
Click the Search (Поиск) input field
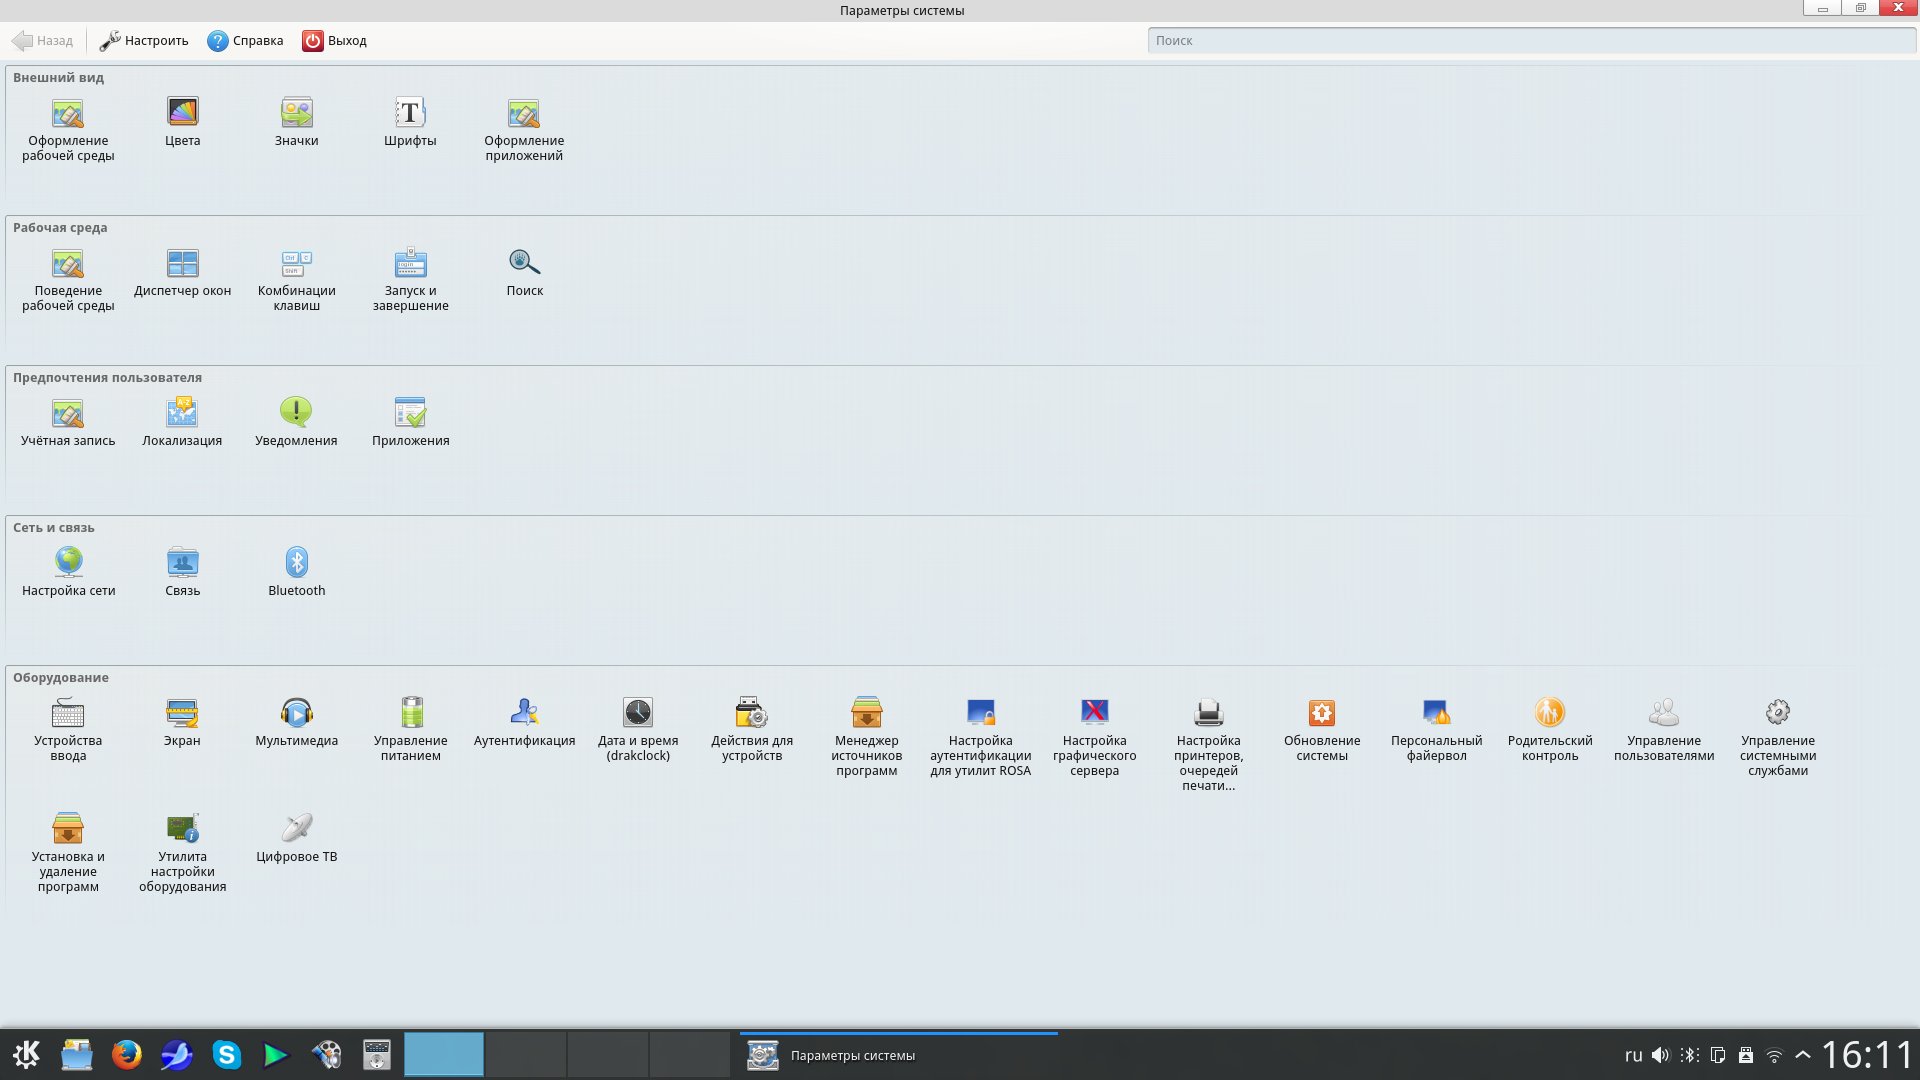1530,41
